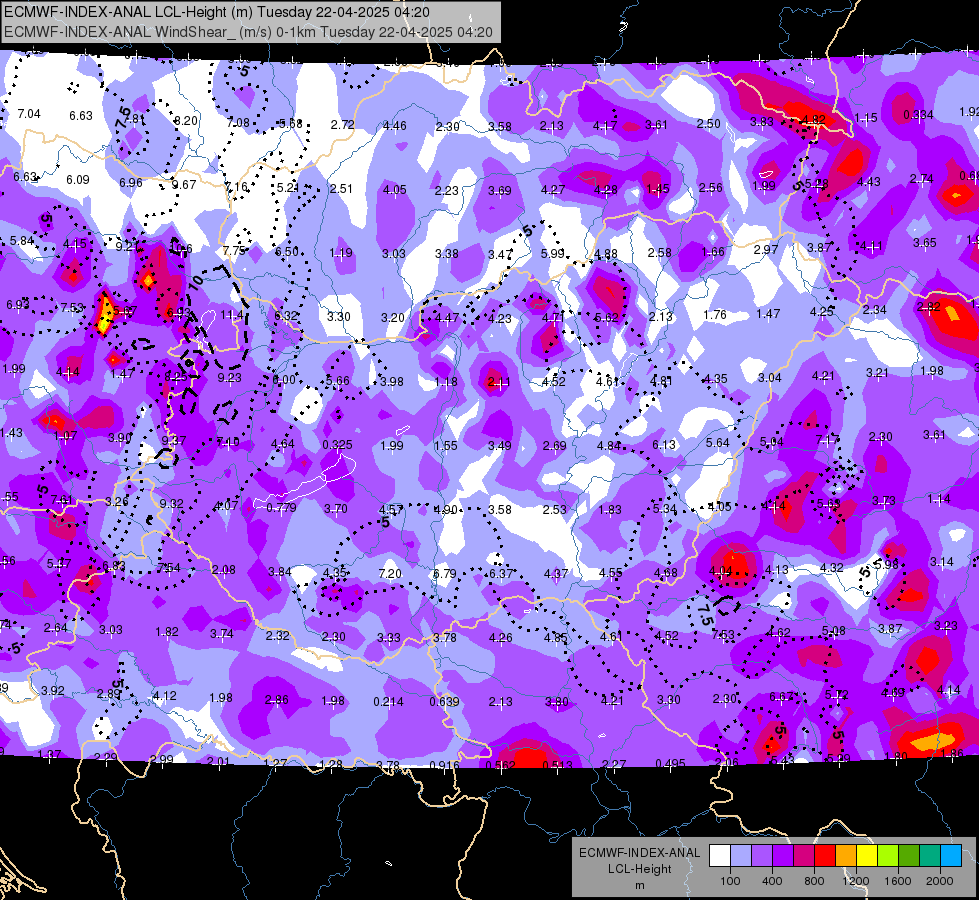
Task: Click the 'LCL-Height' legend title text
Action: point(639,869)
